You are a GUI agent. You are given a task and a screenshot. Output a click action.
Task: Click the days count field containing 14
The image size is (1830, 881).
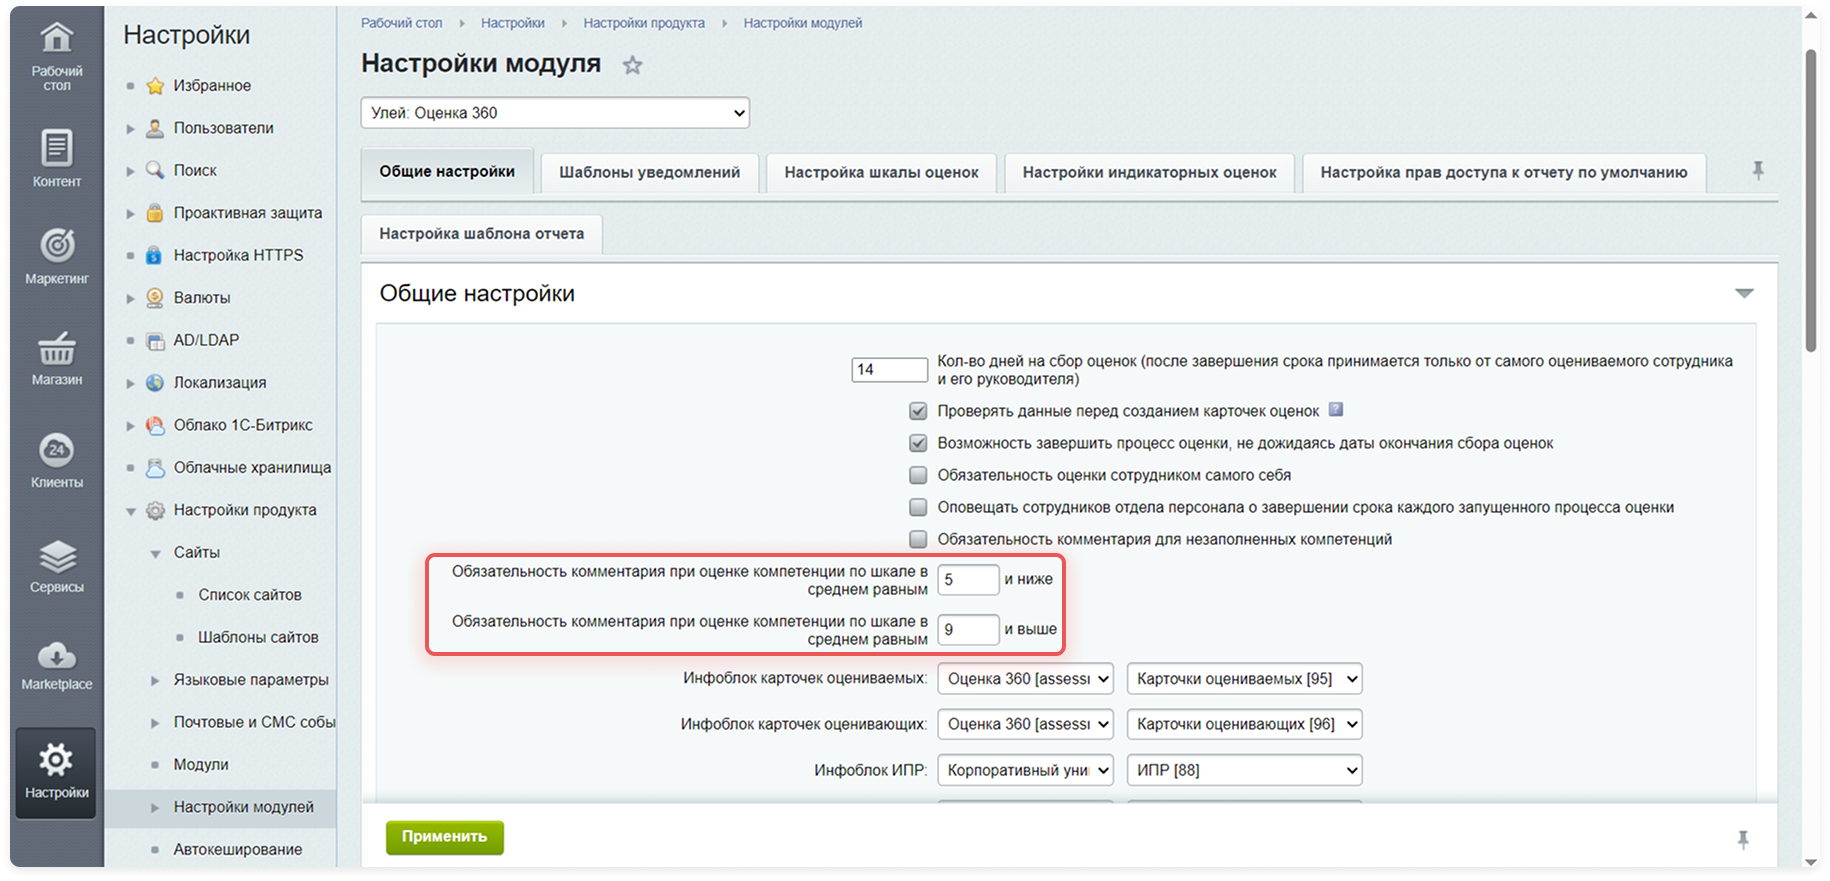pyautogui.click(x=889, y=370)
